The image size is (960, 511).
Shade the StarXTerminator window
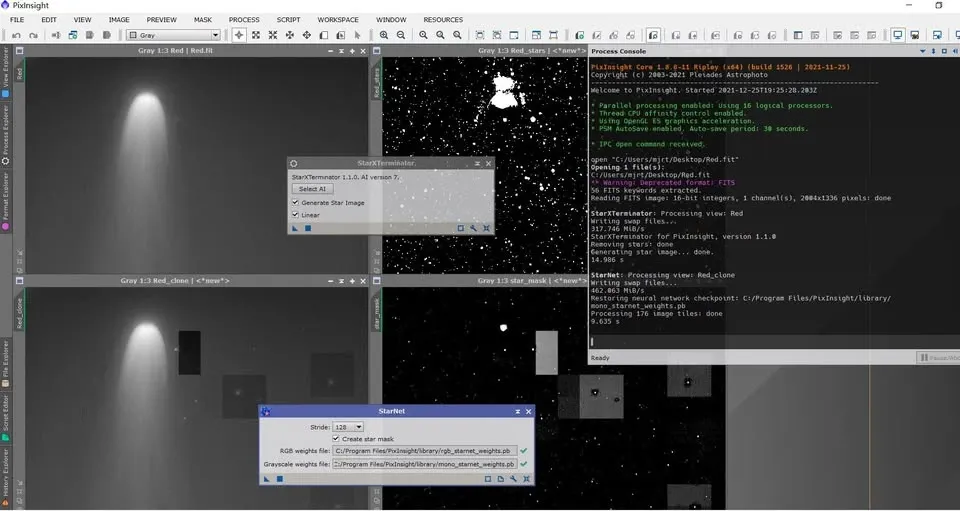(478, 163)
